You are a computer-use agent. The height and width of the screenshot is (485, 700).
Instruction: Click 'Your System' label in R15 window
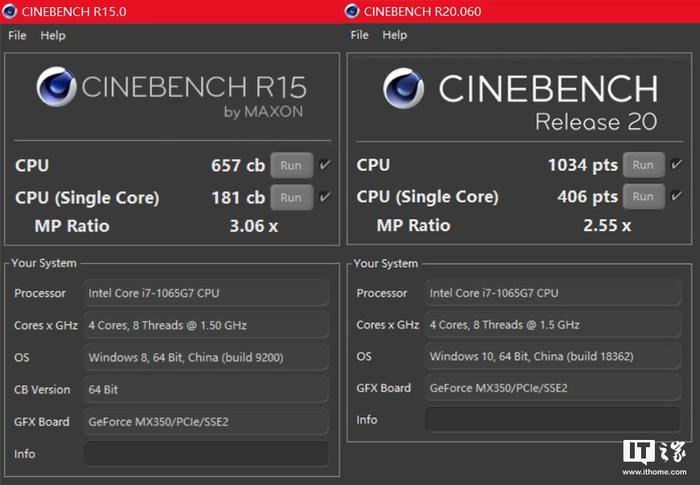(44, 263)
